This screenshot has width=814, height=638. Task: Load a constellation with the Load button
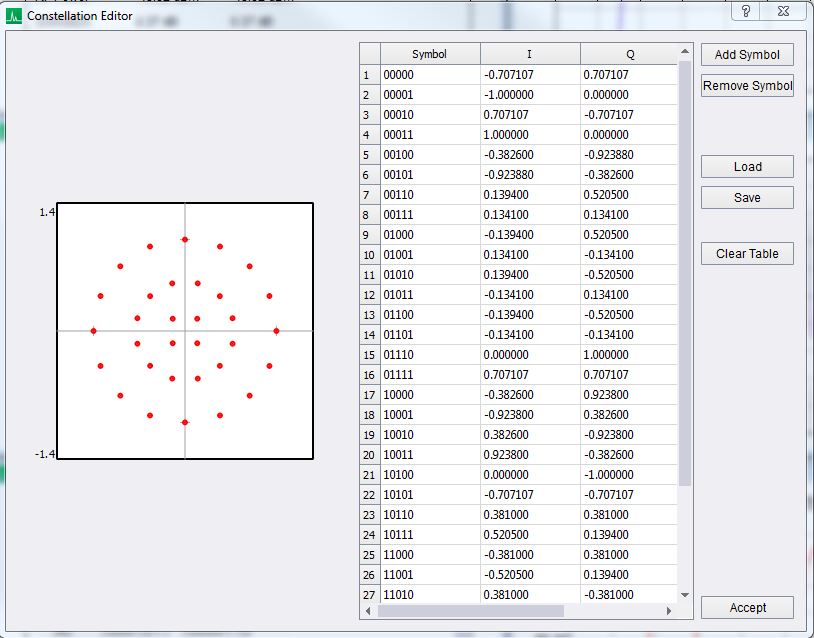coord(747,167)
